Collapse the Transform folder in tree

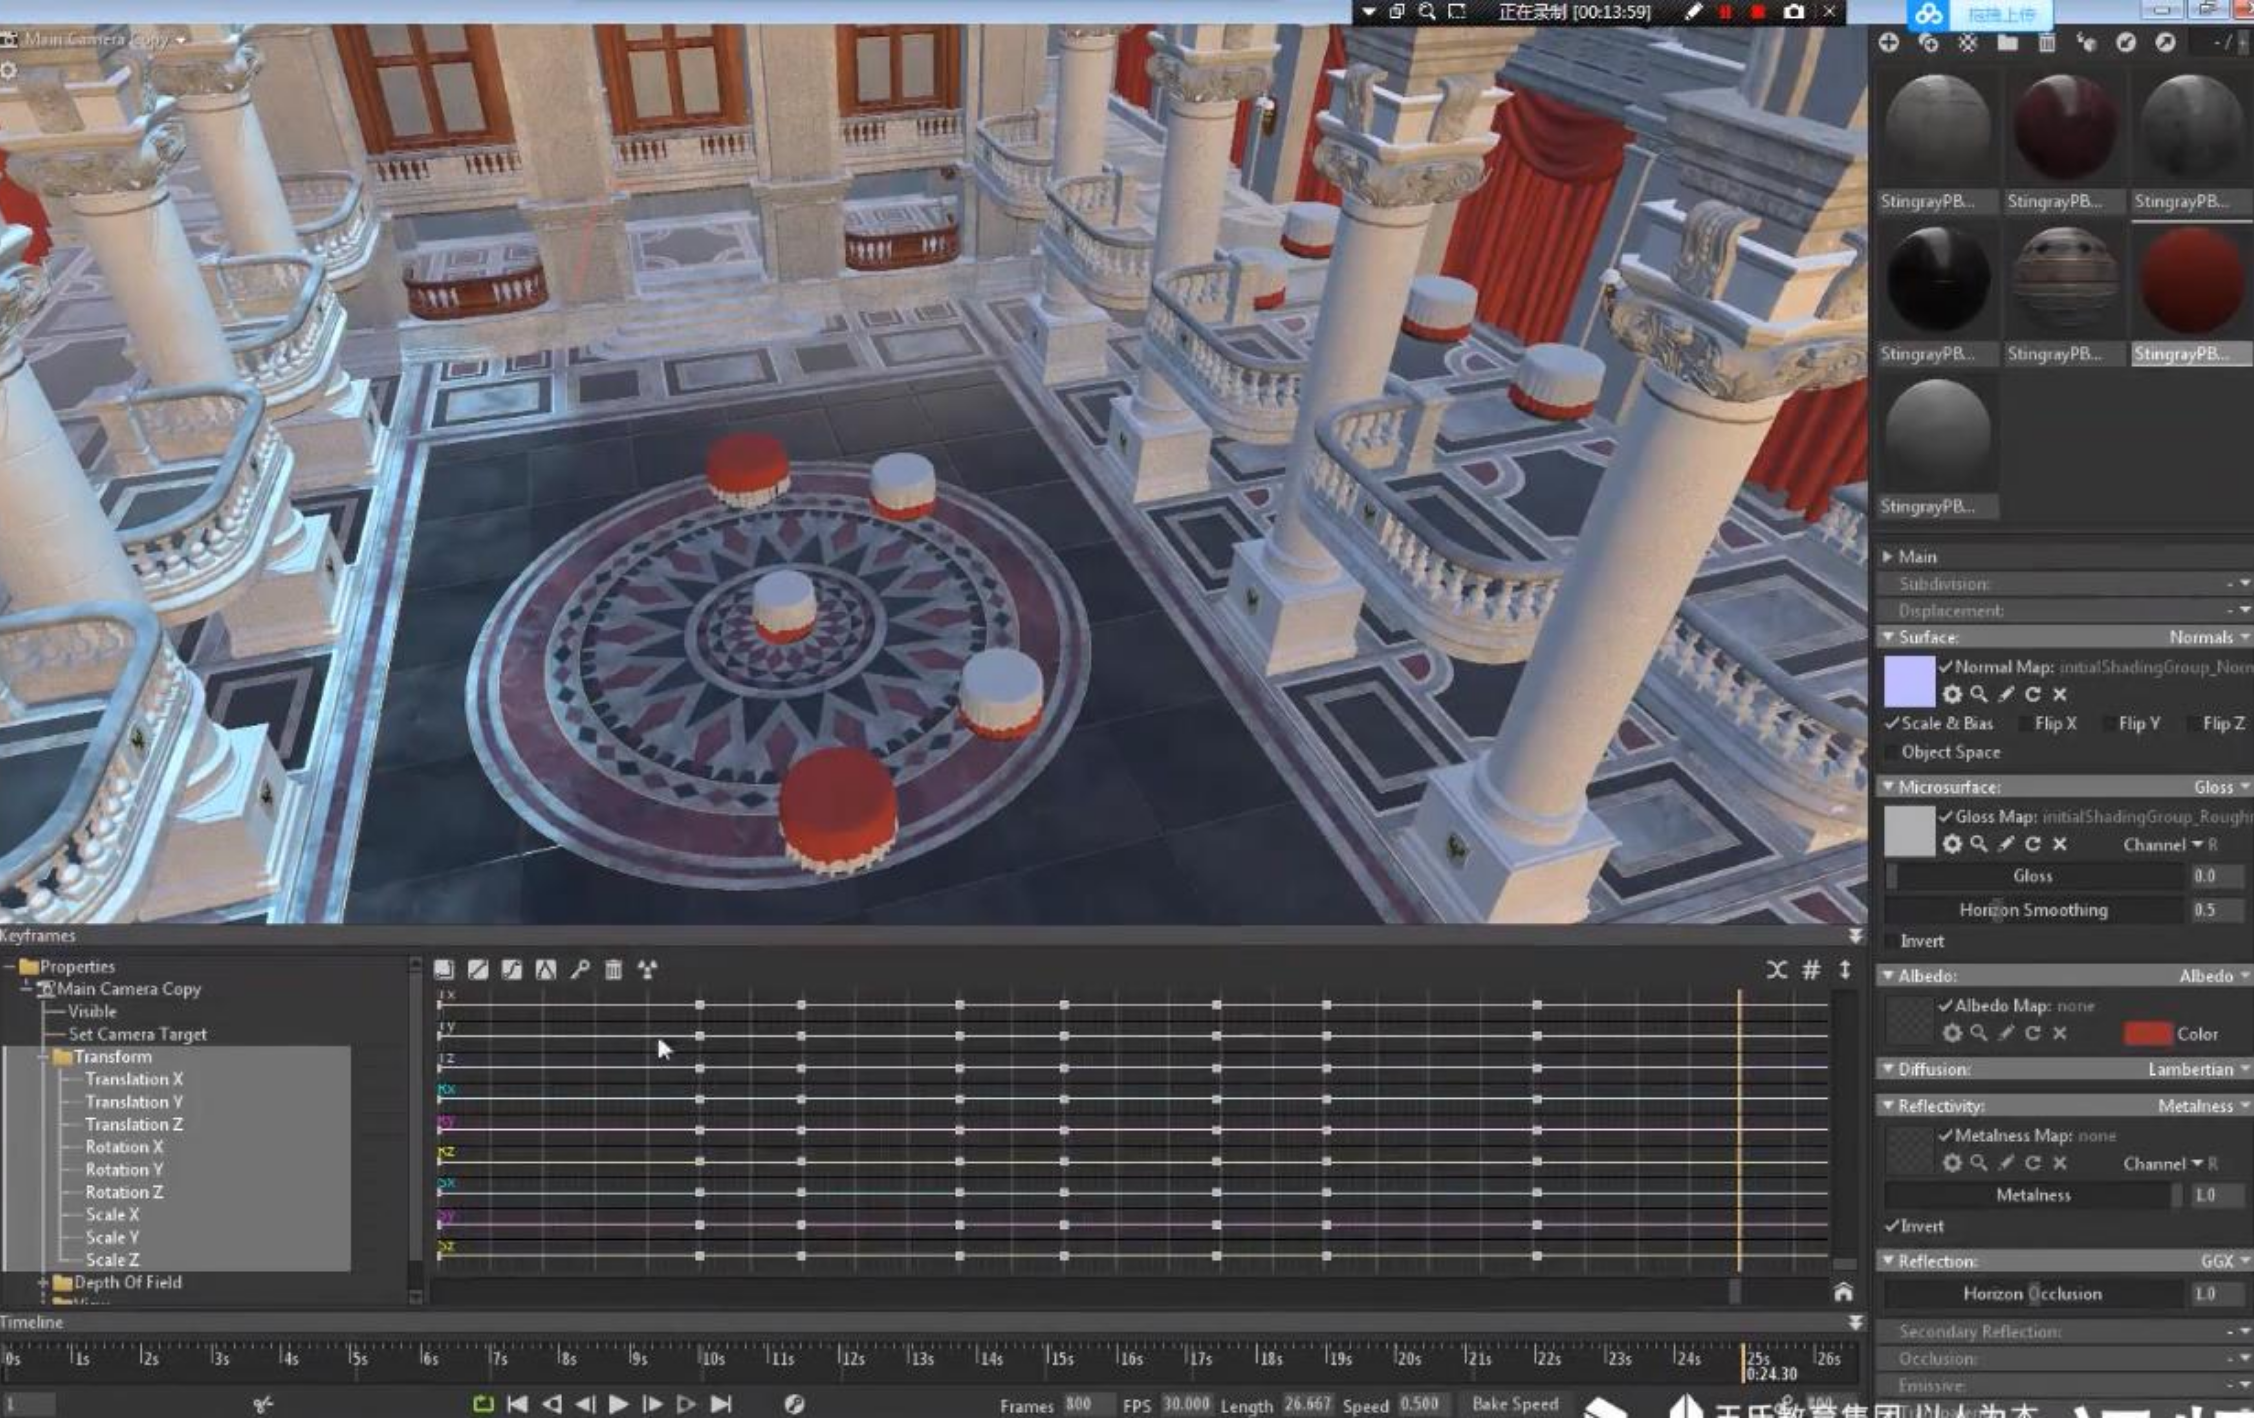coord(45,1057)
